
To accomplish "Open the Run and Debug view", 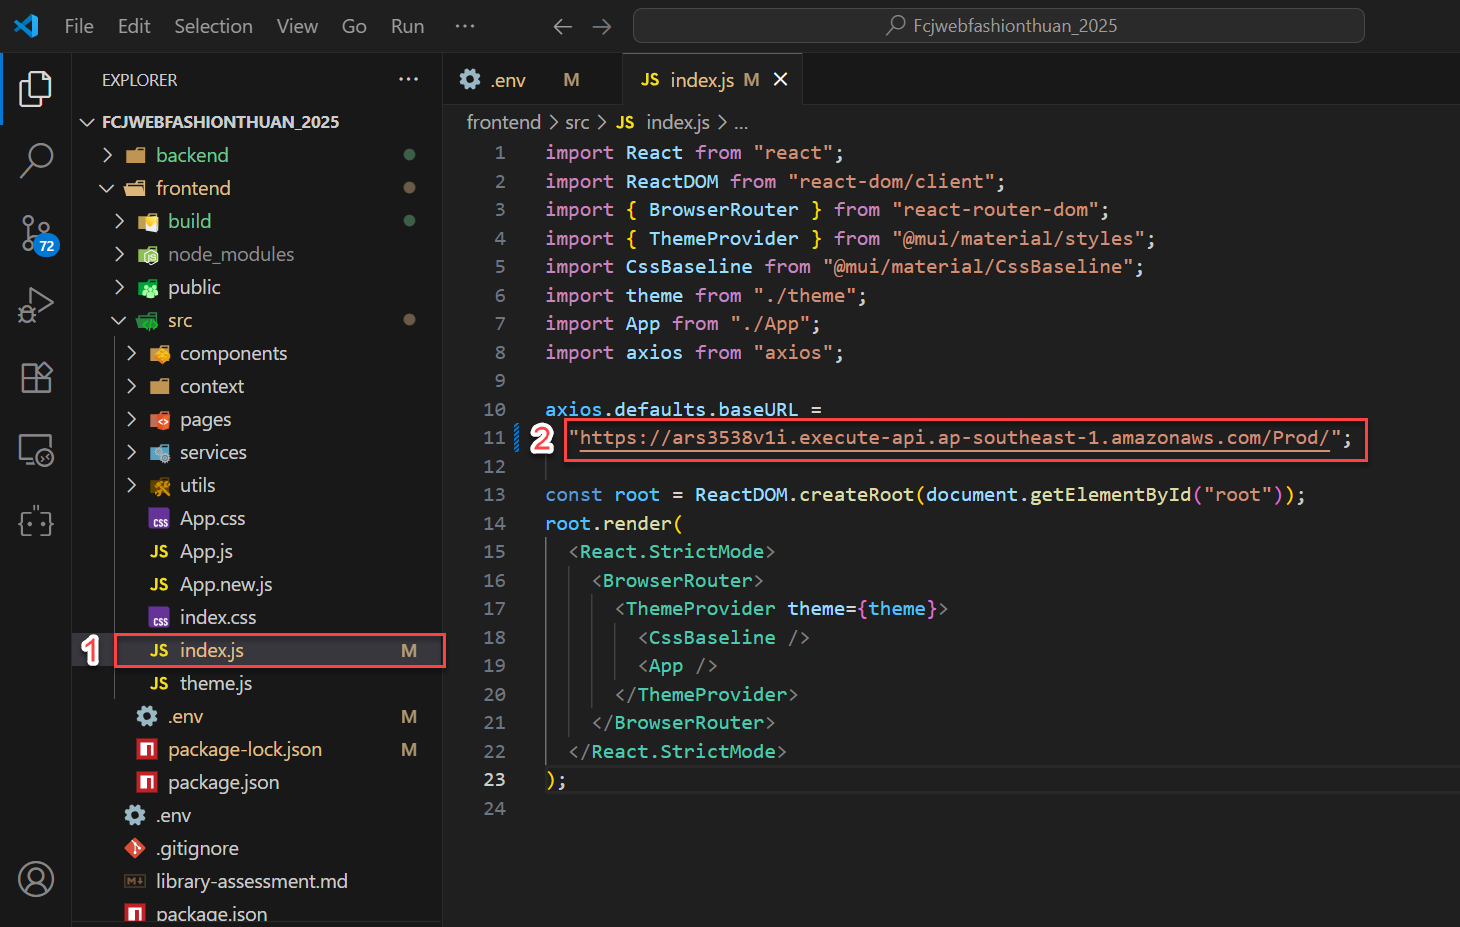I will click(x=36, y=305).
